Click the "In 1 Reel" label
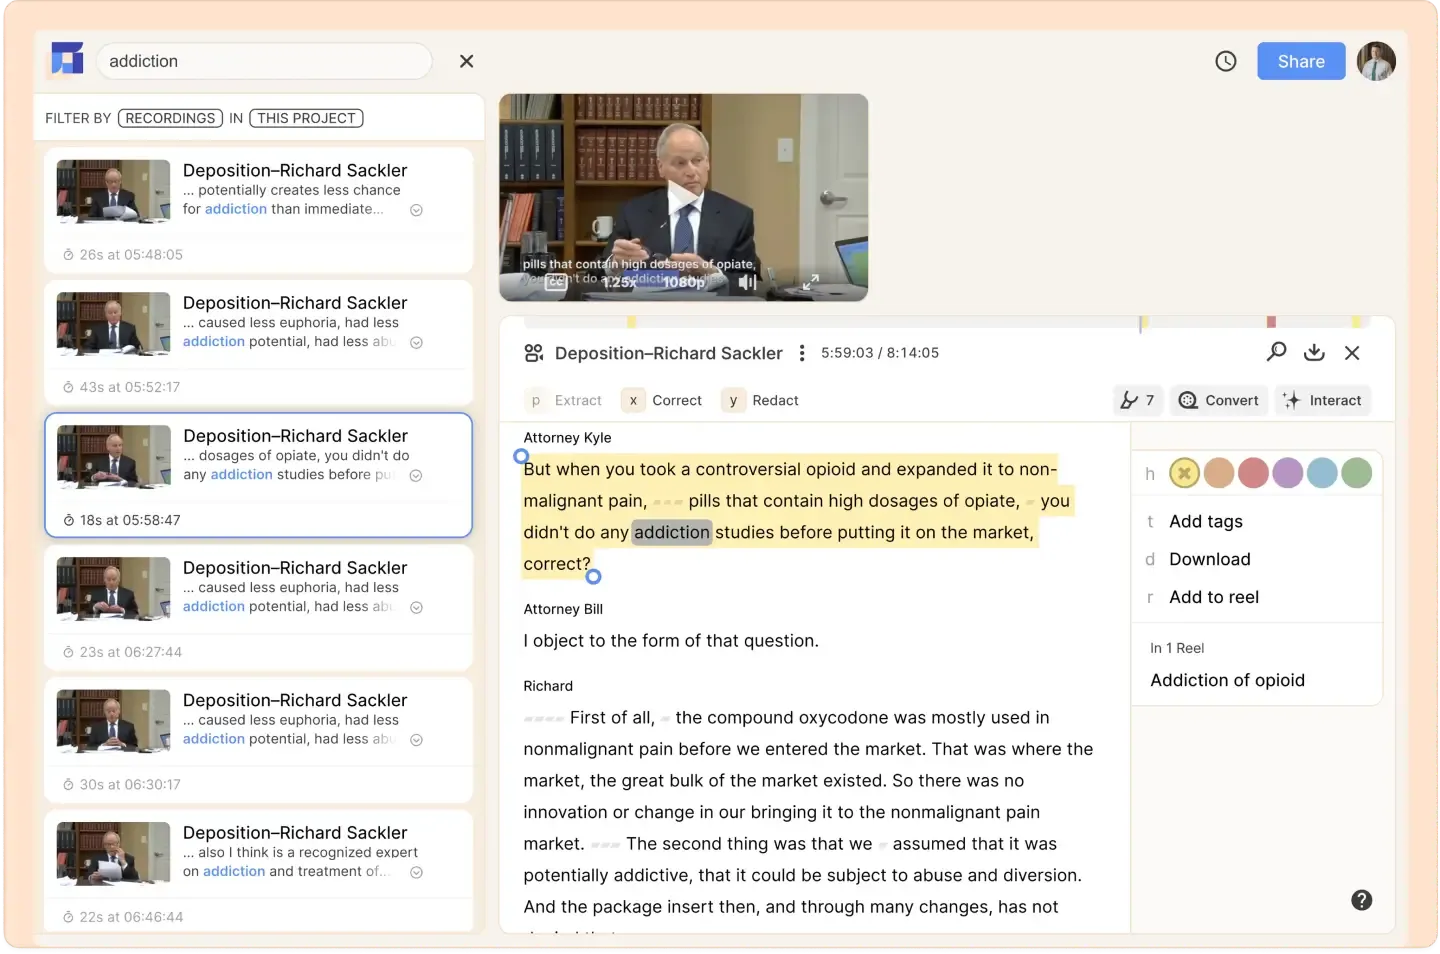1440x954 pixels. click(x=1177, y=648)
